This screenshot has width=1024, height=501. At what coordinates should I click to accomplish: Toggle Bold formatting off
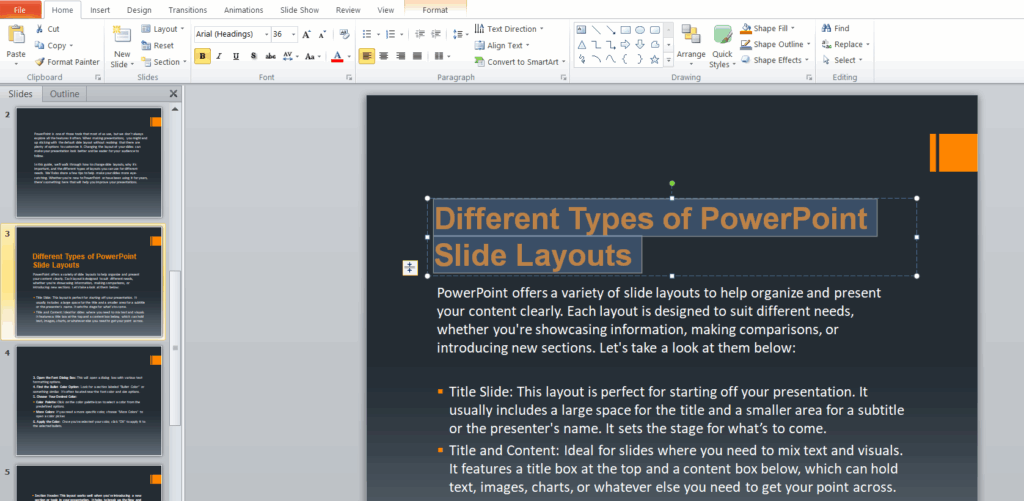point(204,56)
